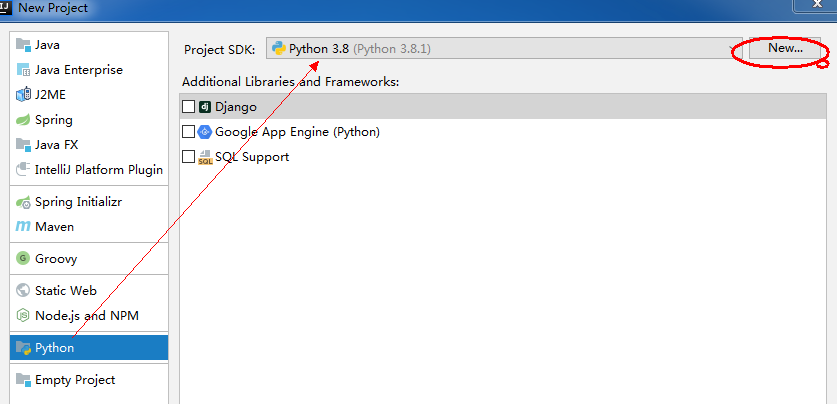
Task: Click the Groovy G icon
Action: (23, 259)
